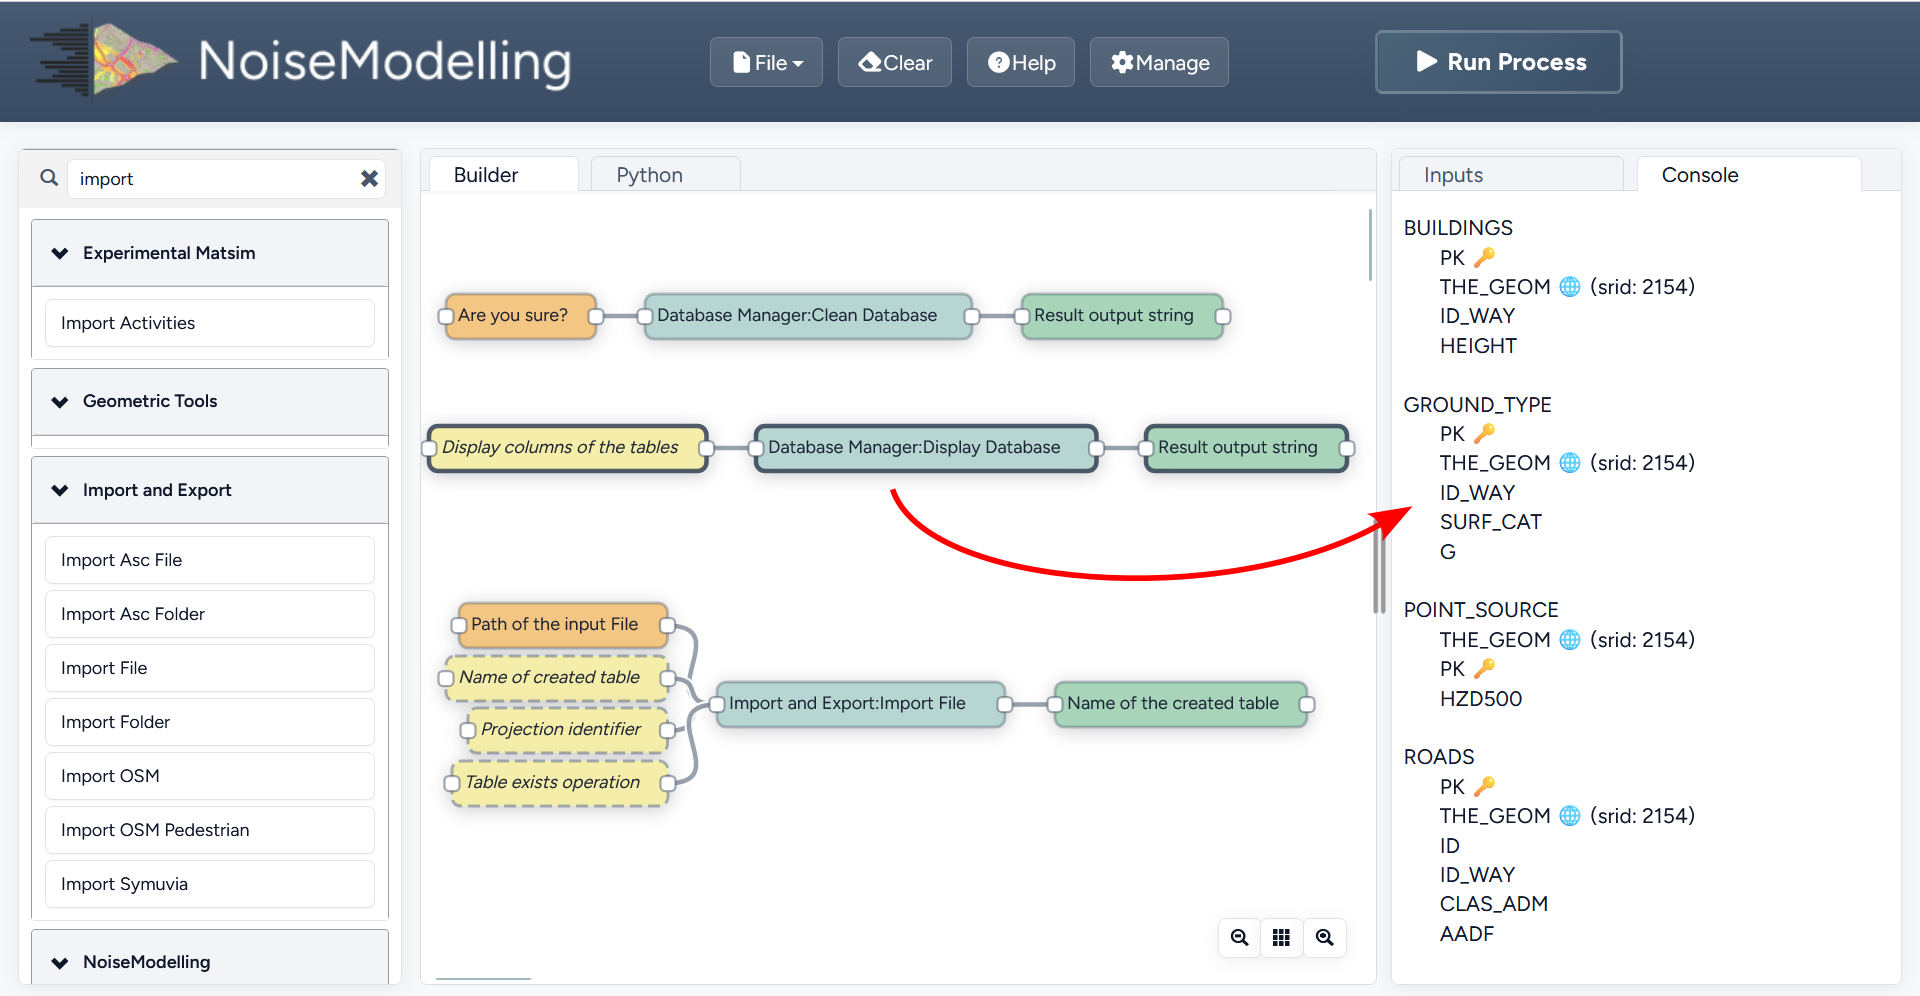Screen dimensions: 1920x996
Task: Click CLAS_ADM column in Console
Action: 1494,904
